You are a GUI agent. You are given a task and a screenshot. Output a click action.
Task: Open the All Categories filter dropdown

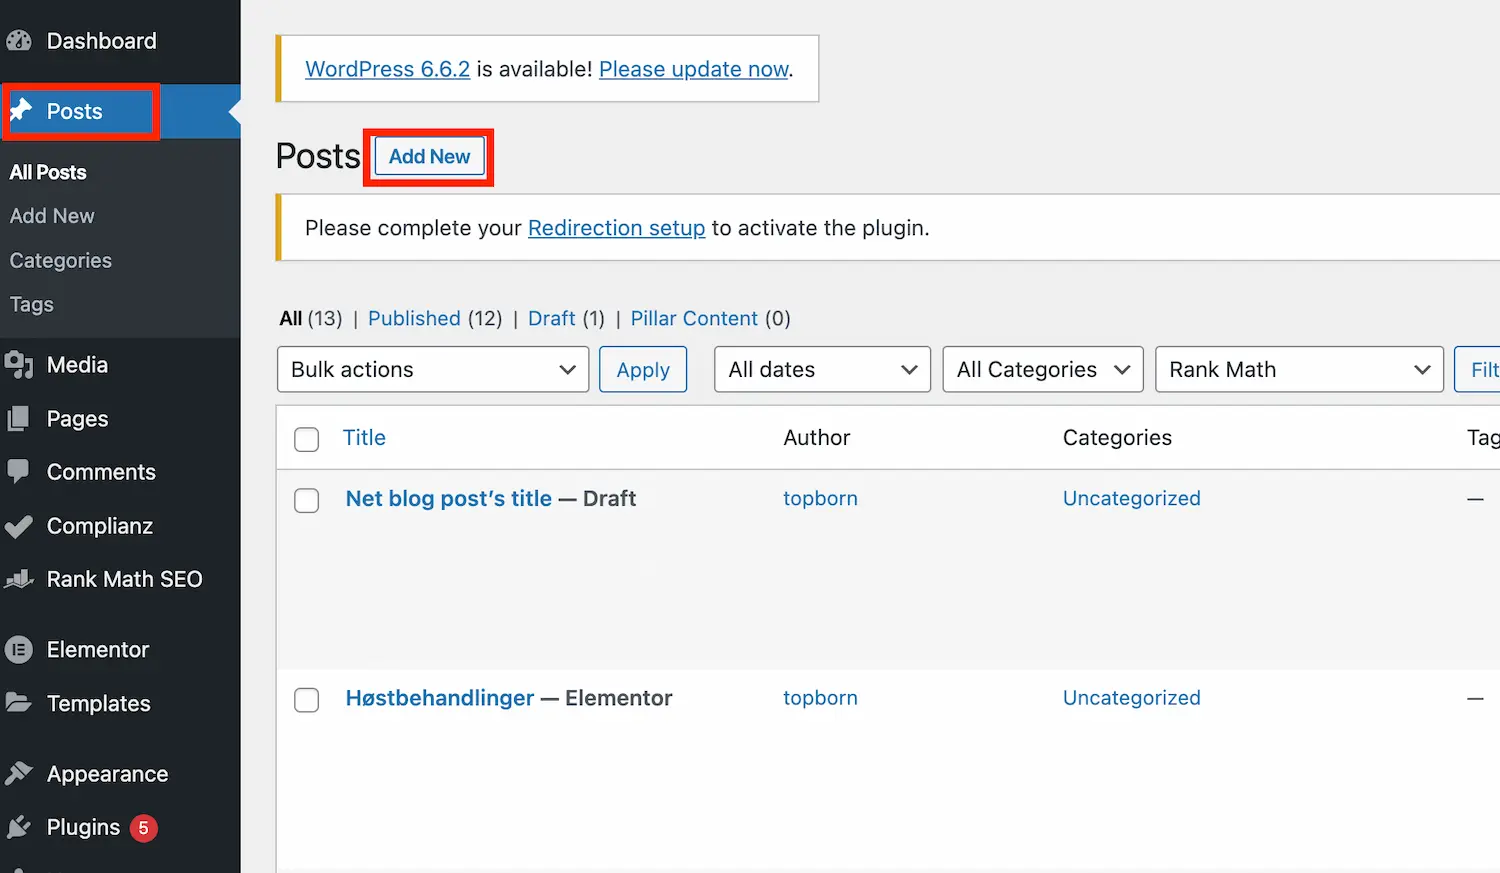(x=1043, y=369)
